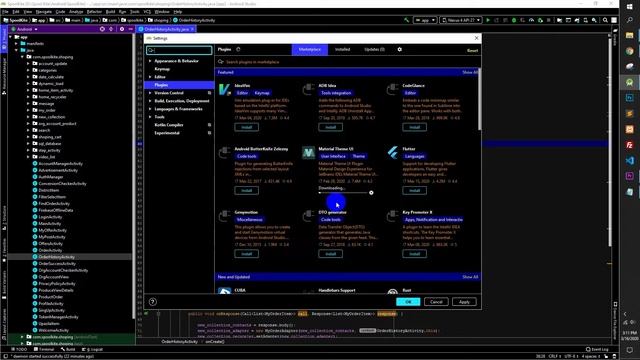This screenshot has height=360, width=640.
Task: Open the app run configuration dropdown
Action: click(x=425, y=20)
